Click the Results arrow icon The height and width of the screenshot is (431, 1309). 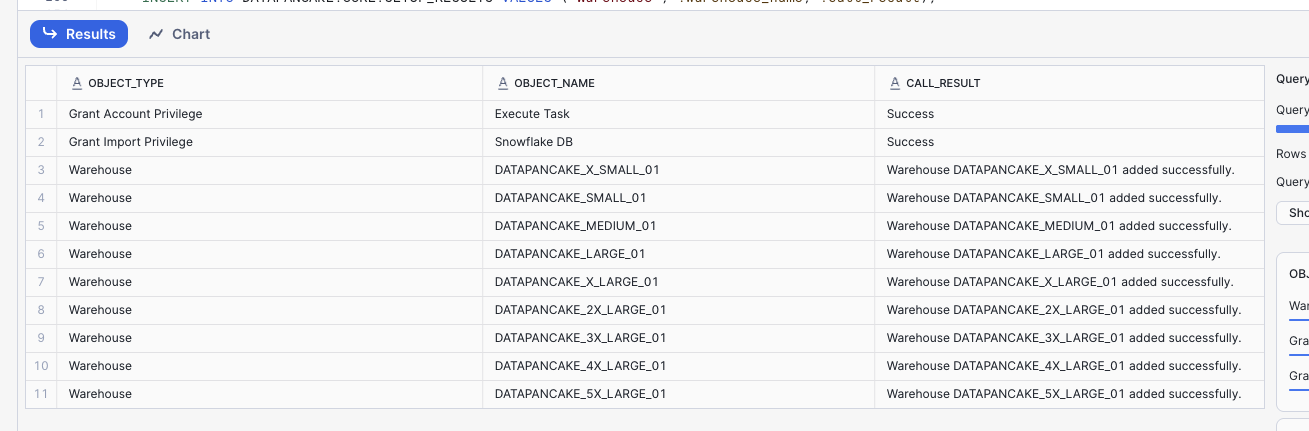pos(49,34)
